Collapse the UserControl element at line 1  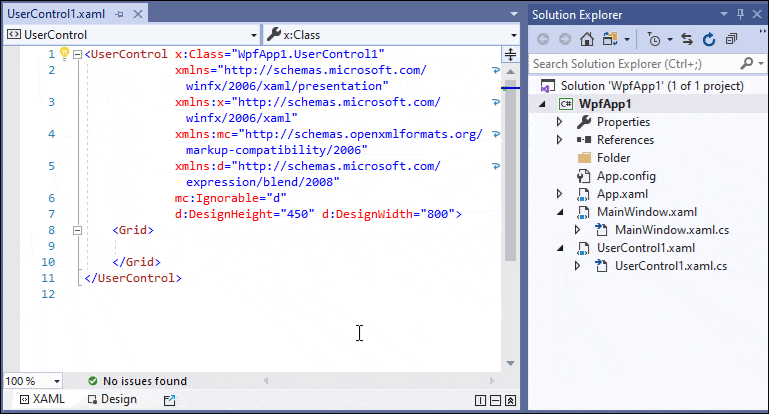click(77, 54)
